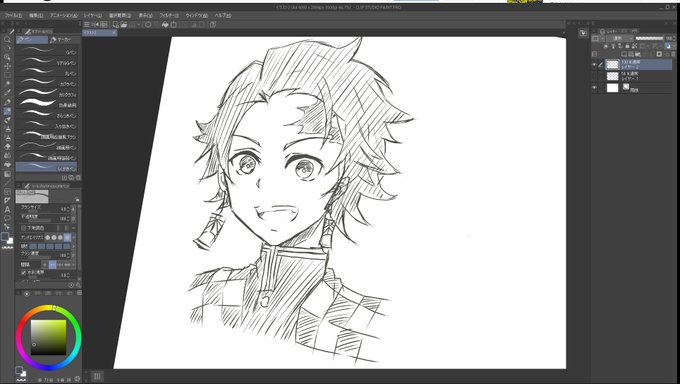Screen dimensions: 680x384
Task: Click inside the color wheel square picker
Action: click(x=49, y=337)
